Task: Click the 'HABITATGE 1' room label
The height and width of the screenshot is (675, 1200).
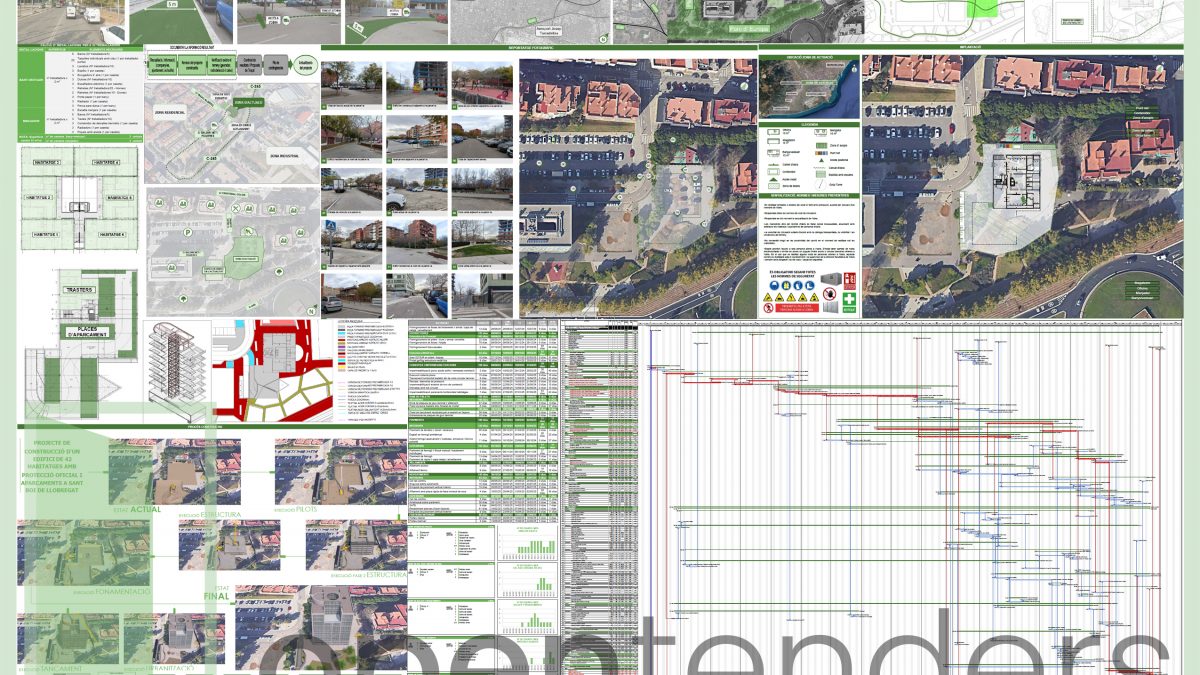Action: (x=47, y=234)
